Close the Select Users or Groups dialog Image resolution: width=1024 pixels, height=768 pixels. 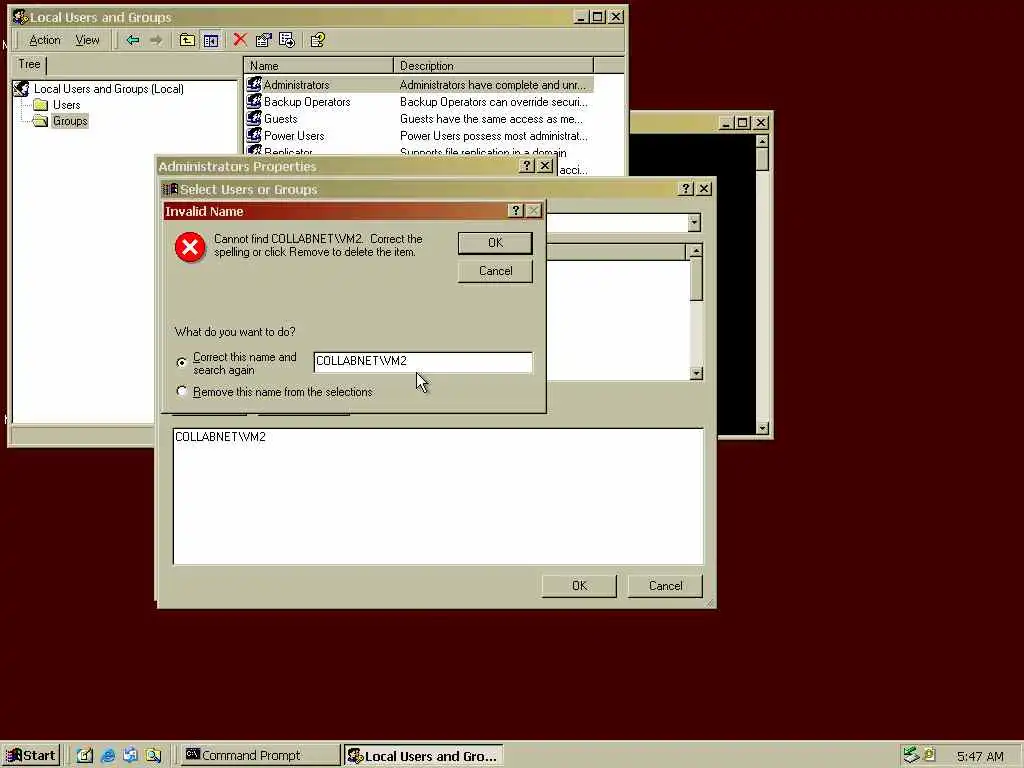point(704,188)
